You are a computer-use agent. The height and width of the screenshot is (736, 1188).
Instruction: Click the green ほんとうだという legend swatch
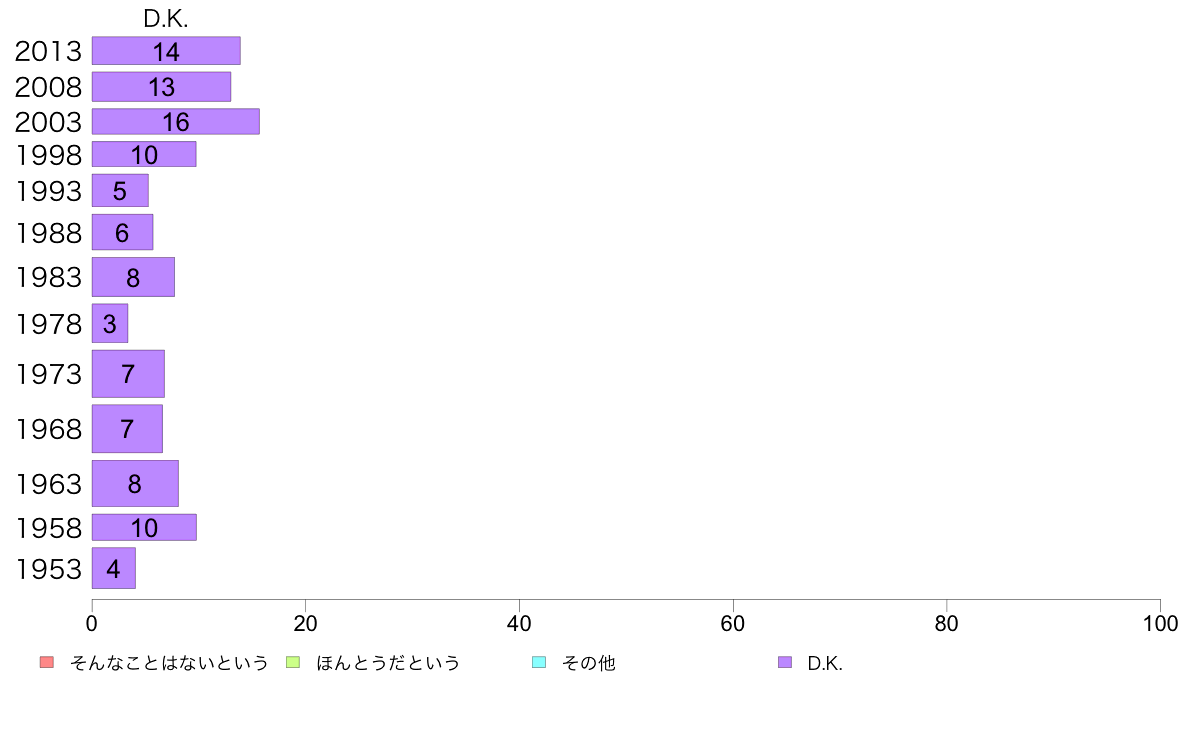pos(292,662)
